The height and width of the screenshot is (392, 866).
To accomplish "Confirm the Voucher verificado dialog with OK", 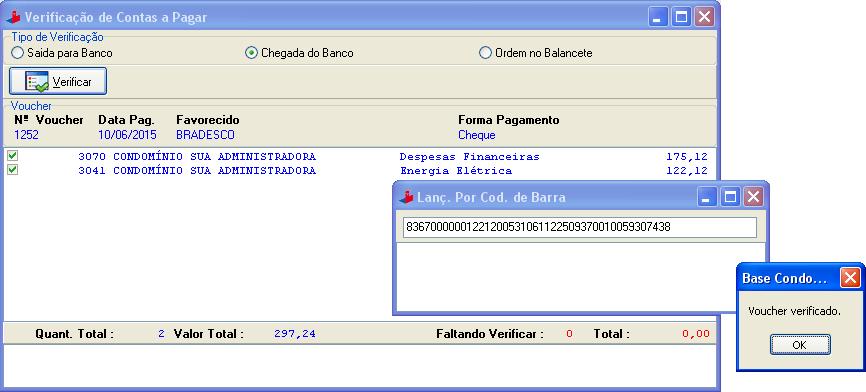I will (799, 345).
